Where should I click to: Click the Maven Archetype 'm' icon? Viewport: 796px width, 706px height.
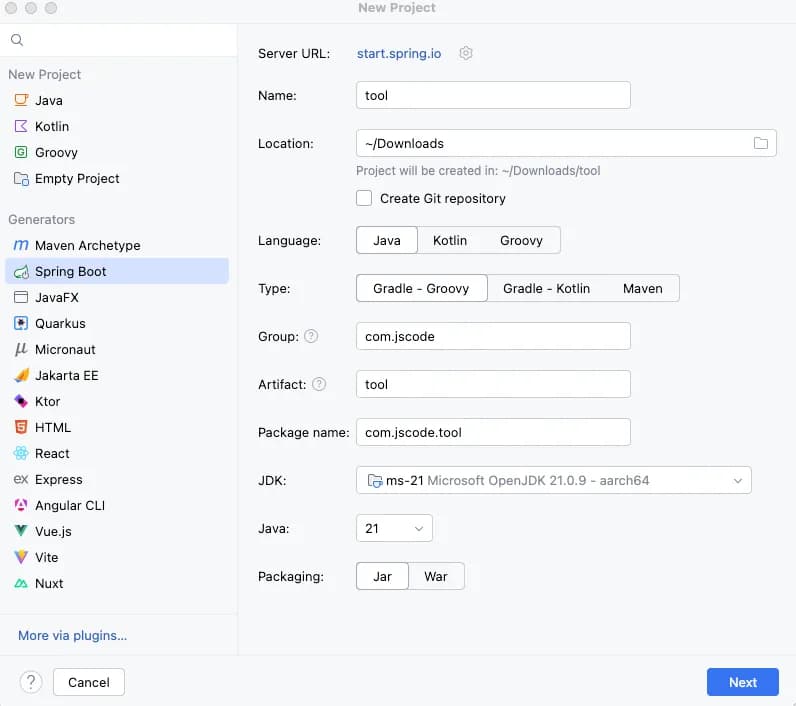click(21, 245)
